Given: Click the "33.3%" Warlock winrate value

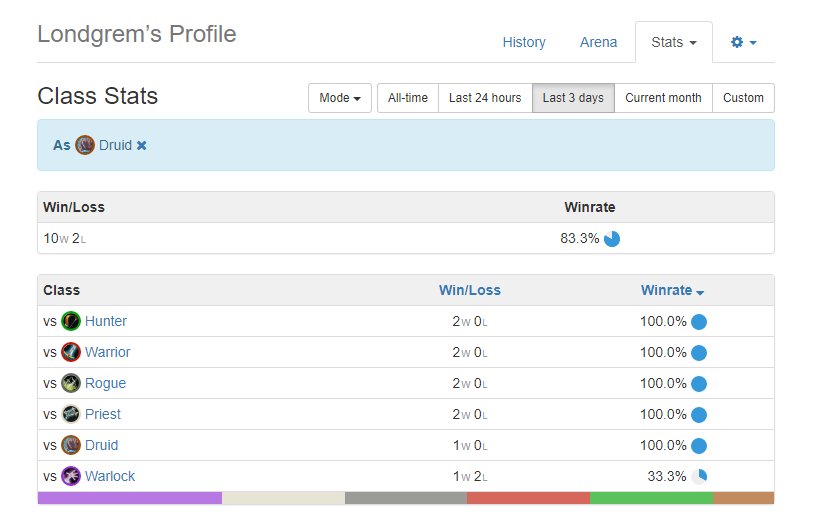Looking at the screenshot, I should (667, 476).
